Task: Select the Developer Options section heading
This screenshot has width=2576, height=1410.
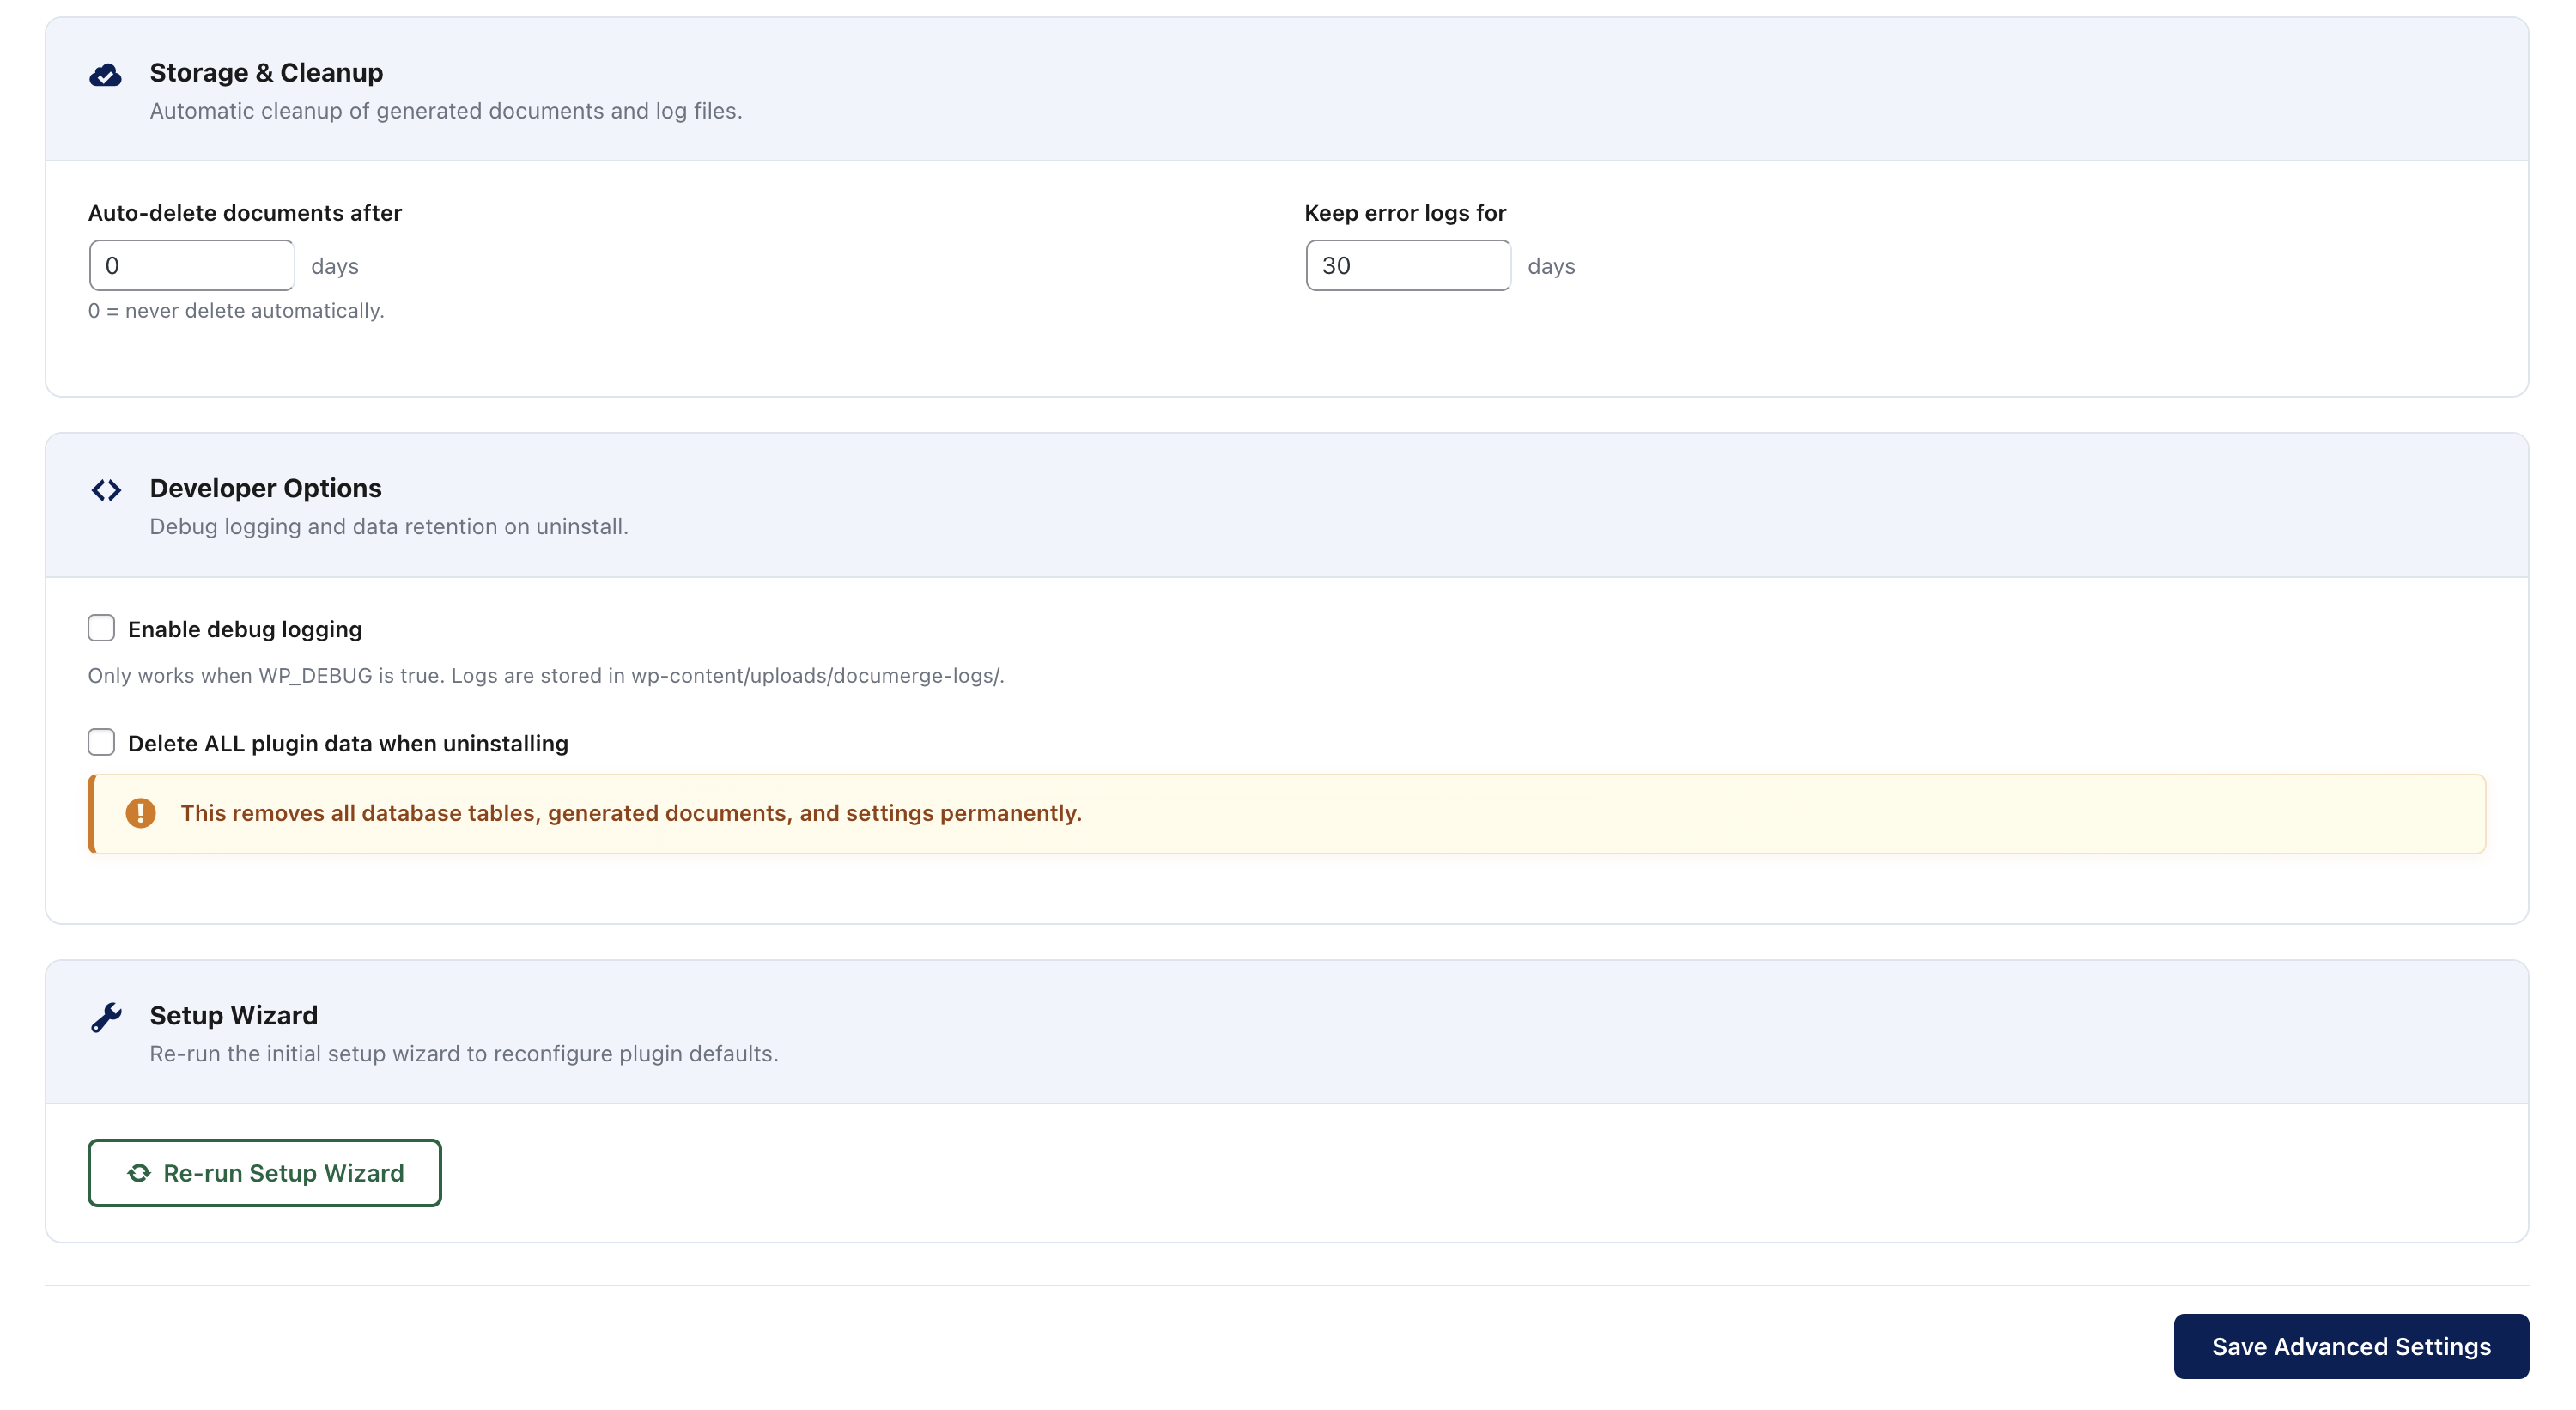Action: [265, 488]
